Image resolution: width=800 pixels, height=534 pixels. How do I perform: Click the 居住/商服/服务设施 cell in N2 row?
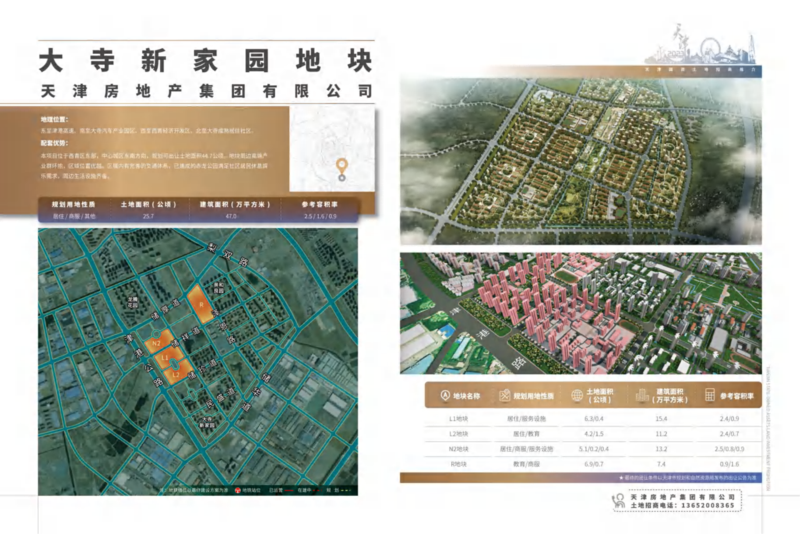526,449
